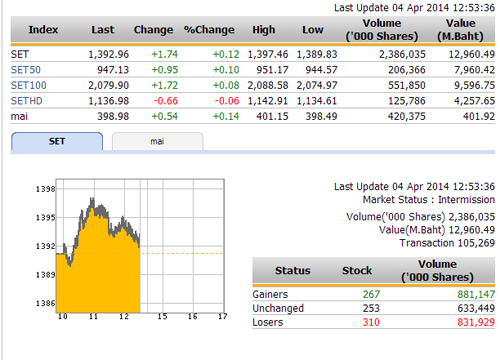Open the SET50 index link
Viewport: 500px width, 360px height.
pyautogui.click(x=26, y=70)
